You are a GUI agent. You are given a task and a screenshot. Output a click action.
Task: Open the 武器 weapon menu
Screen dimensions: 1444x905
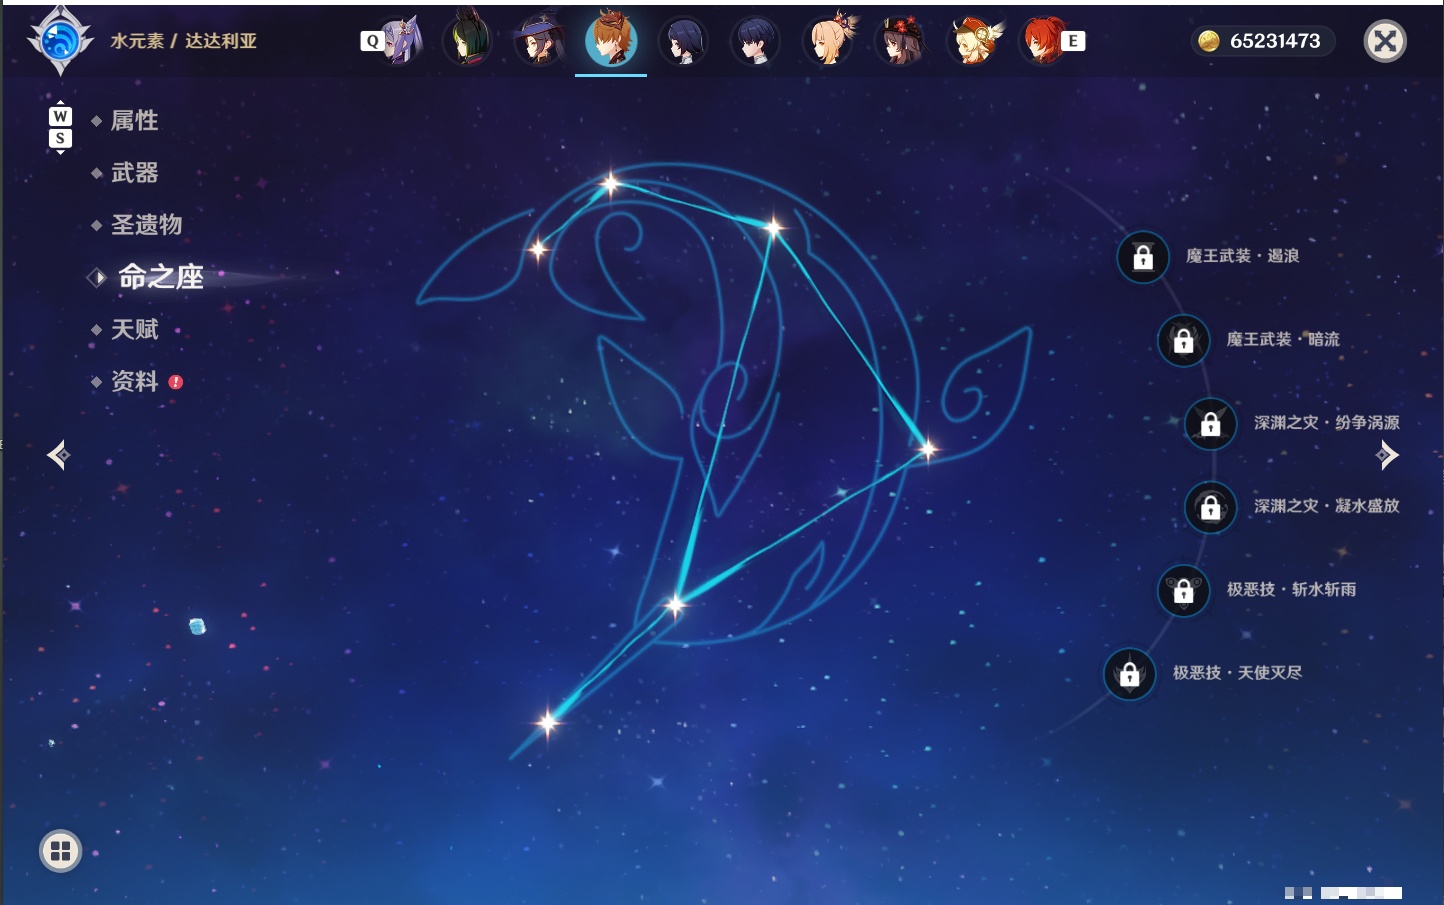[x=135, y=173]
